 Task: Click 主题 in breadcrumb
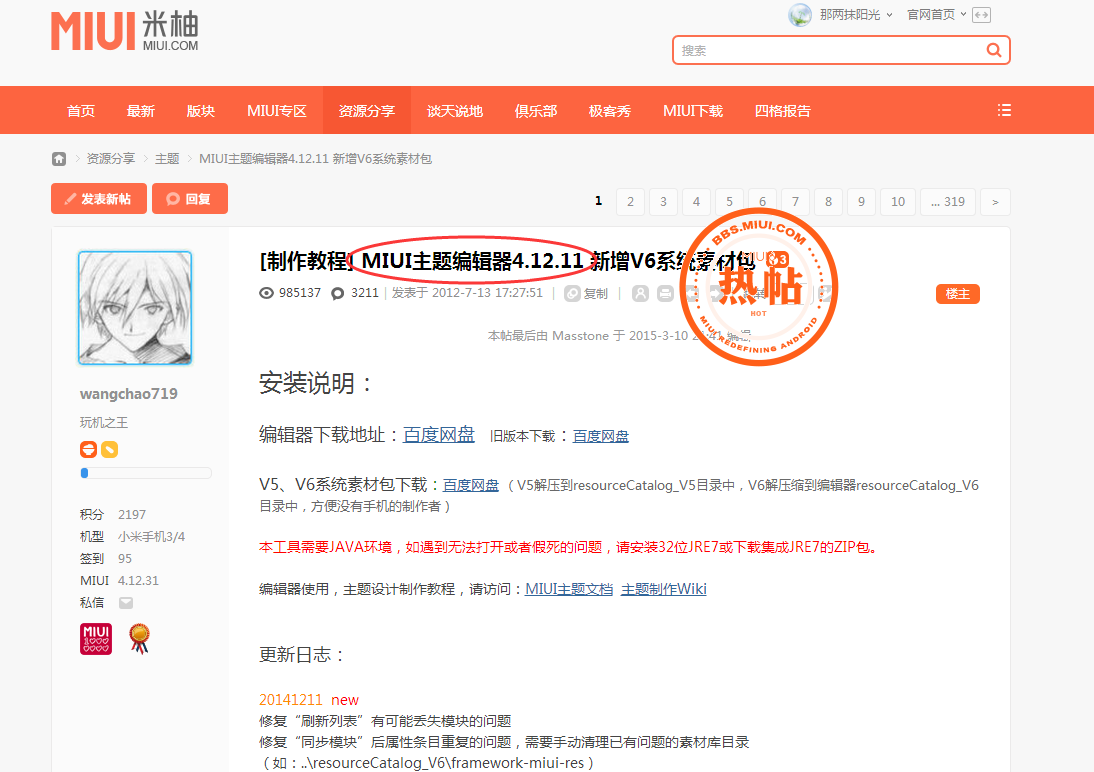coord(167,158)
